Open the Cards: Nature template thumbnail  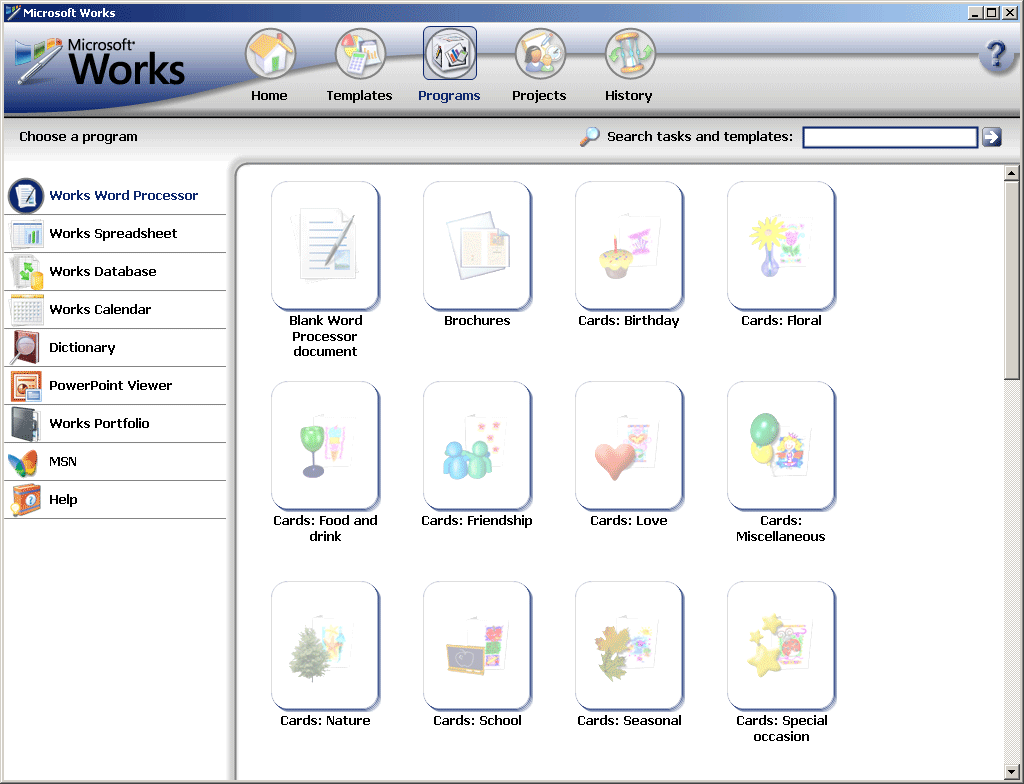(x=325, y=645)
